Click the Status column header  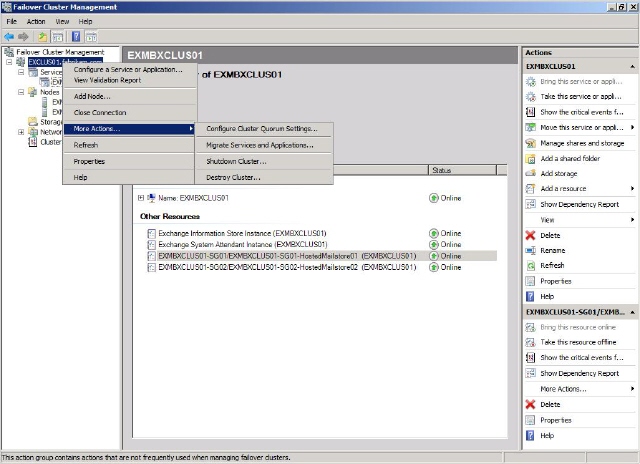[462, 170]
